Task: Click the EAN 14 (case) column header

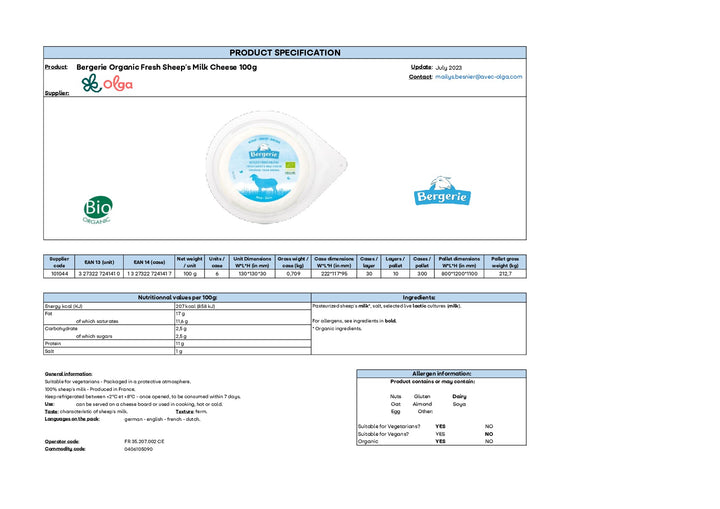Action: pyautogui.click(x=149, y=262)
